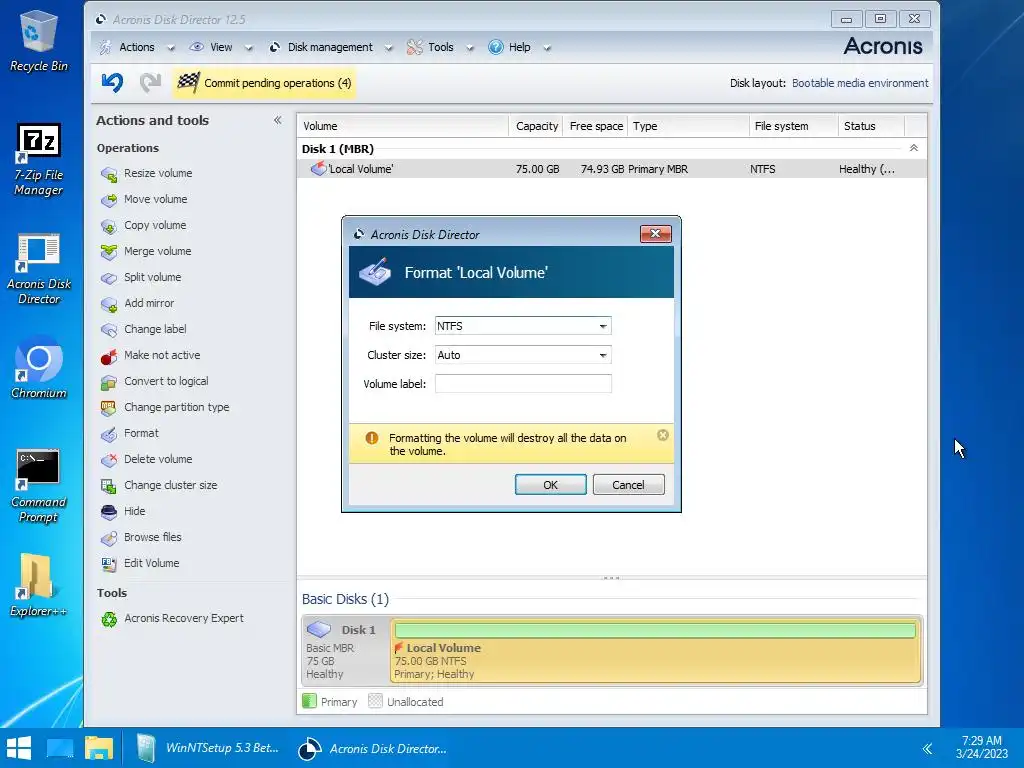The width and height of the screenshot is (1024, 768).
Task: Click the Acronis Disk Director taskbar item
Action: [373, 748]
